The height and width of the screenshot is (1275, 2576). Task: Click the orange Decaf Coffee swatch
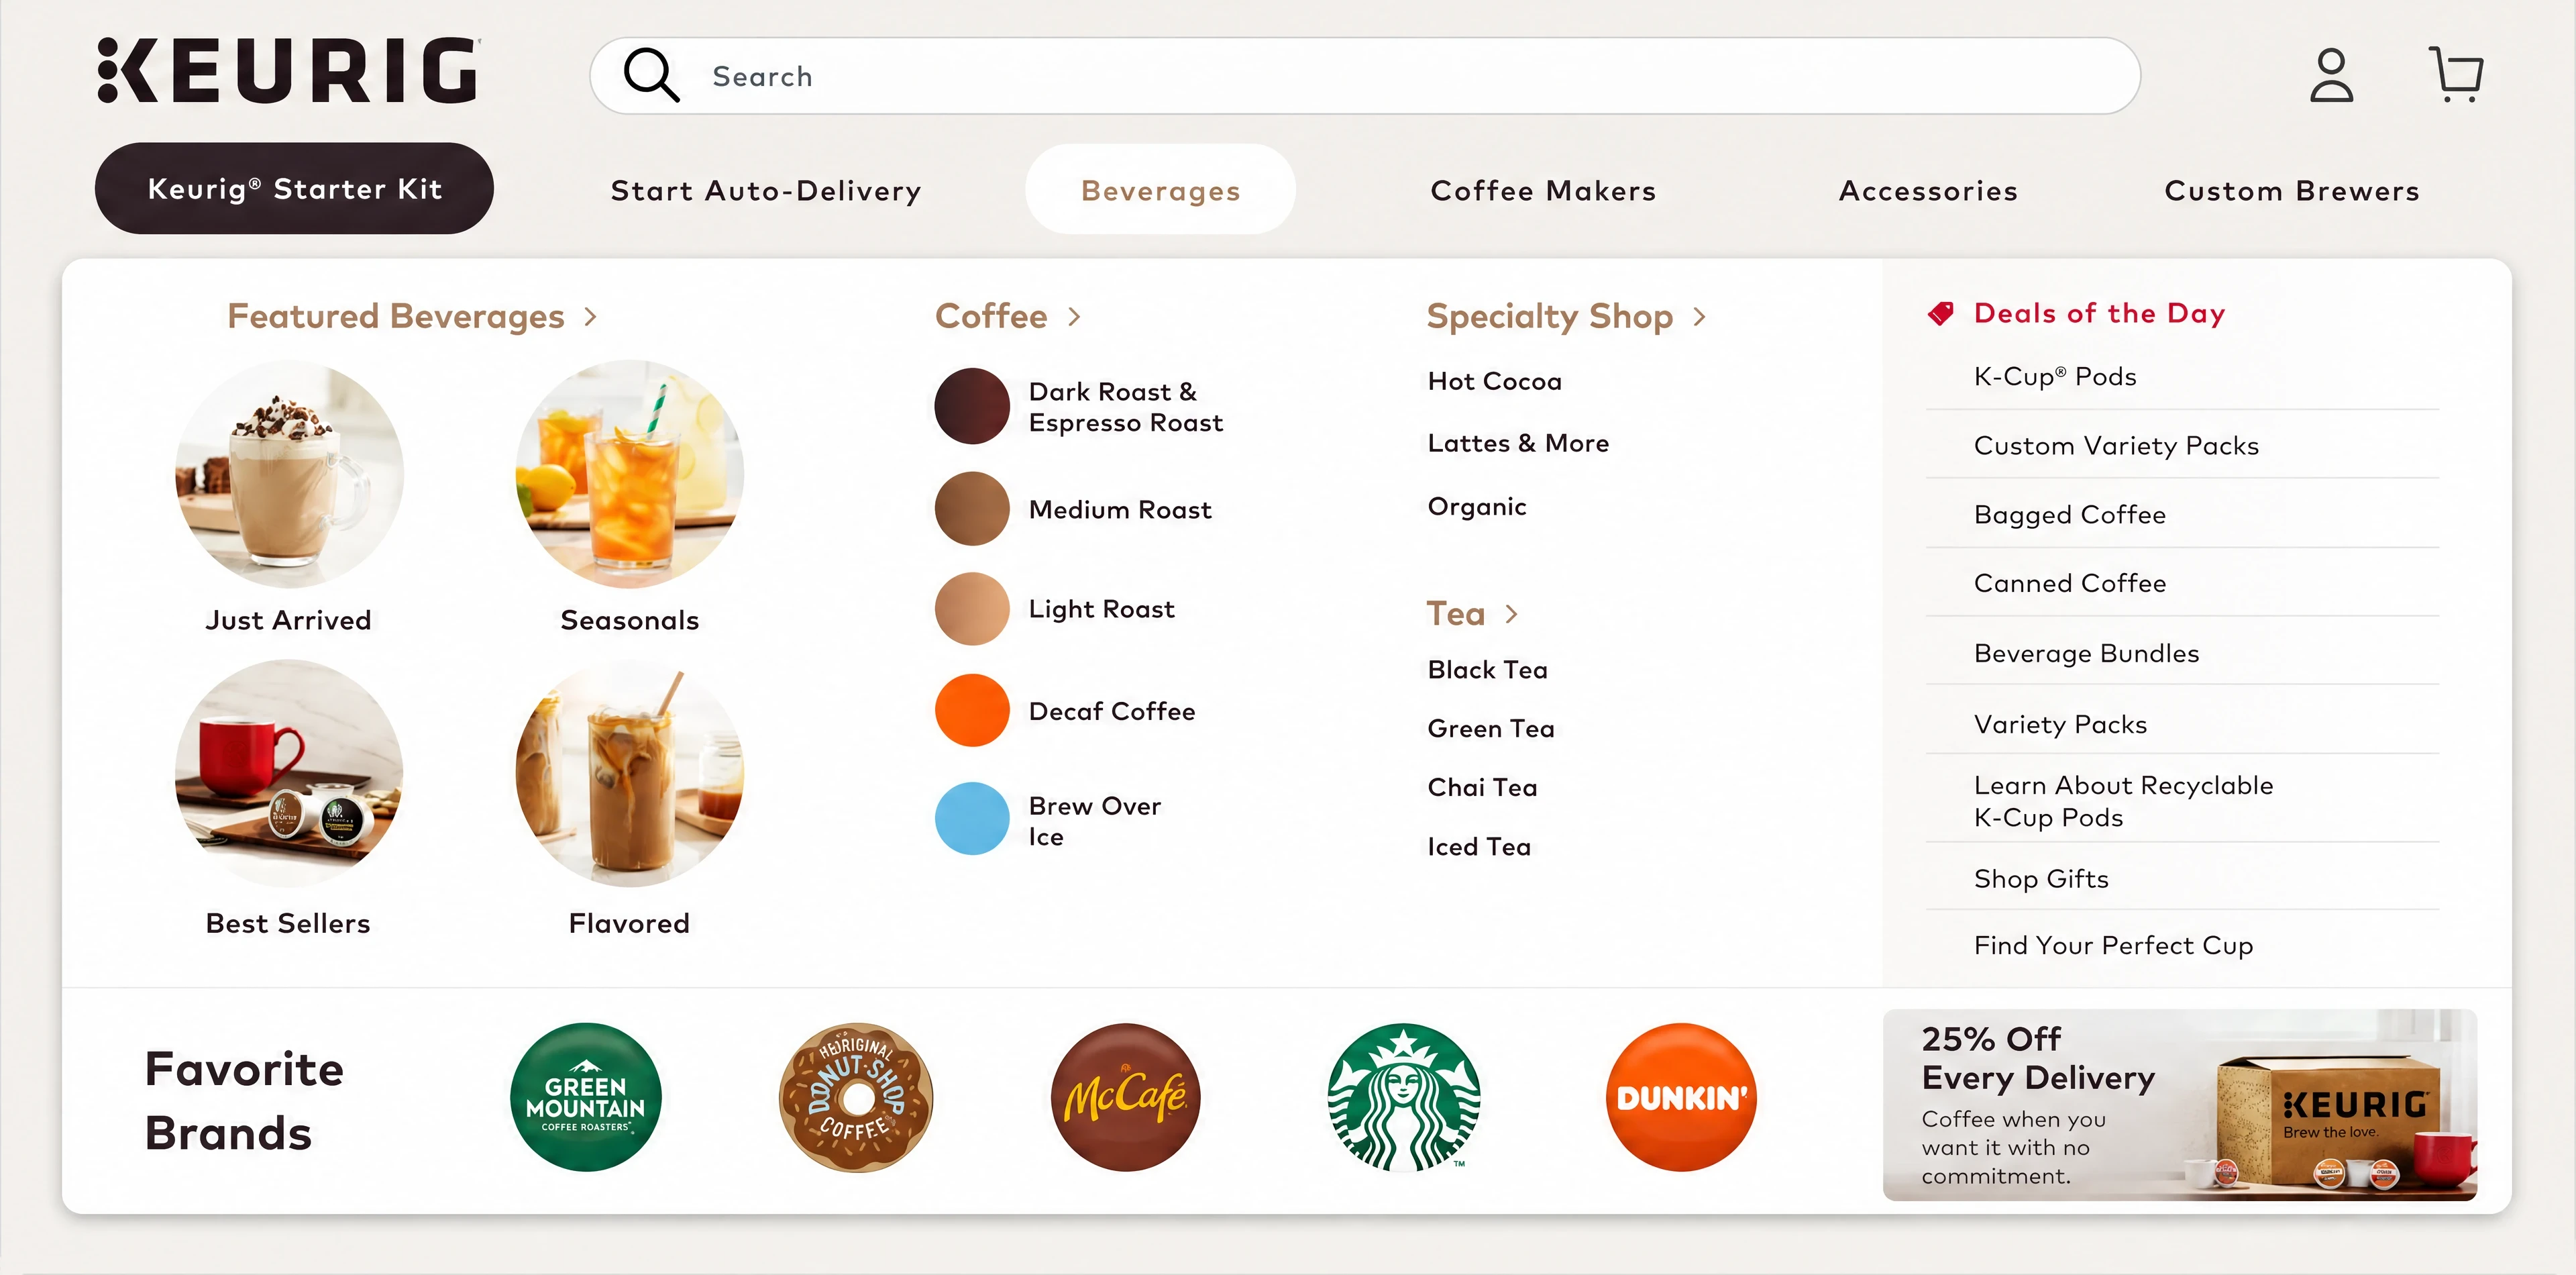tap(972, 710)
